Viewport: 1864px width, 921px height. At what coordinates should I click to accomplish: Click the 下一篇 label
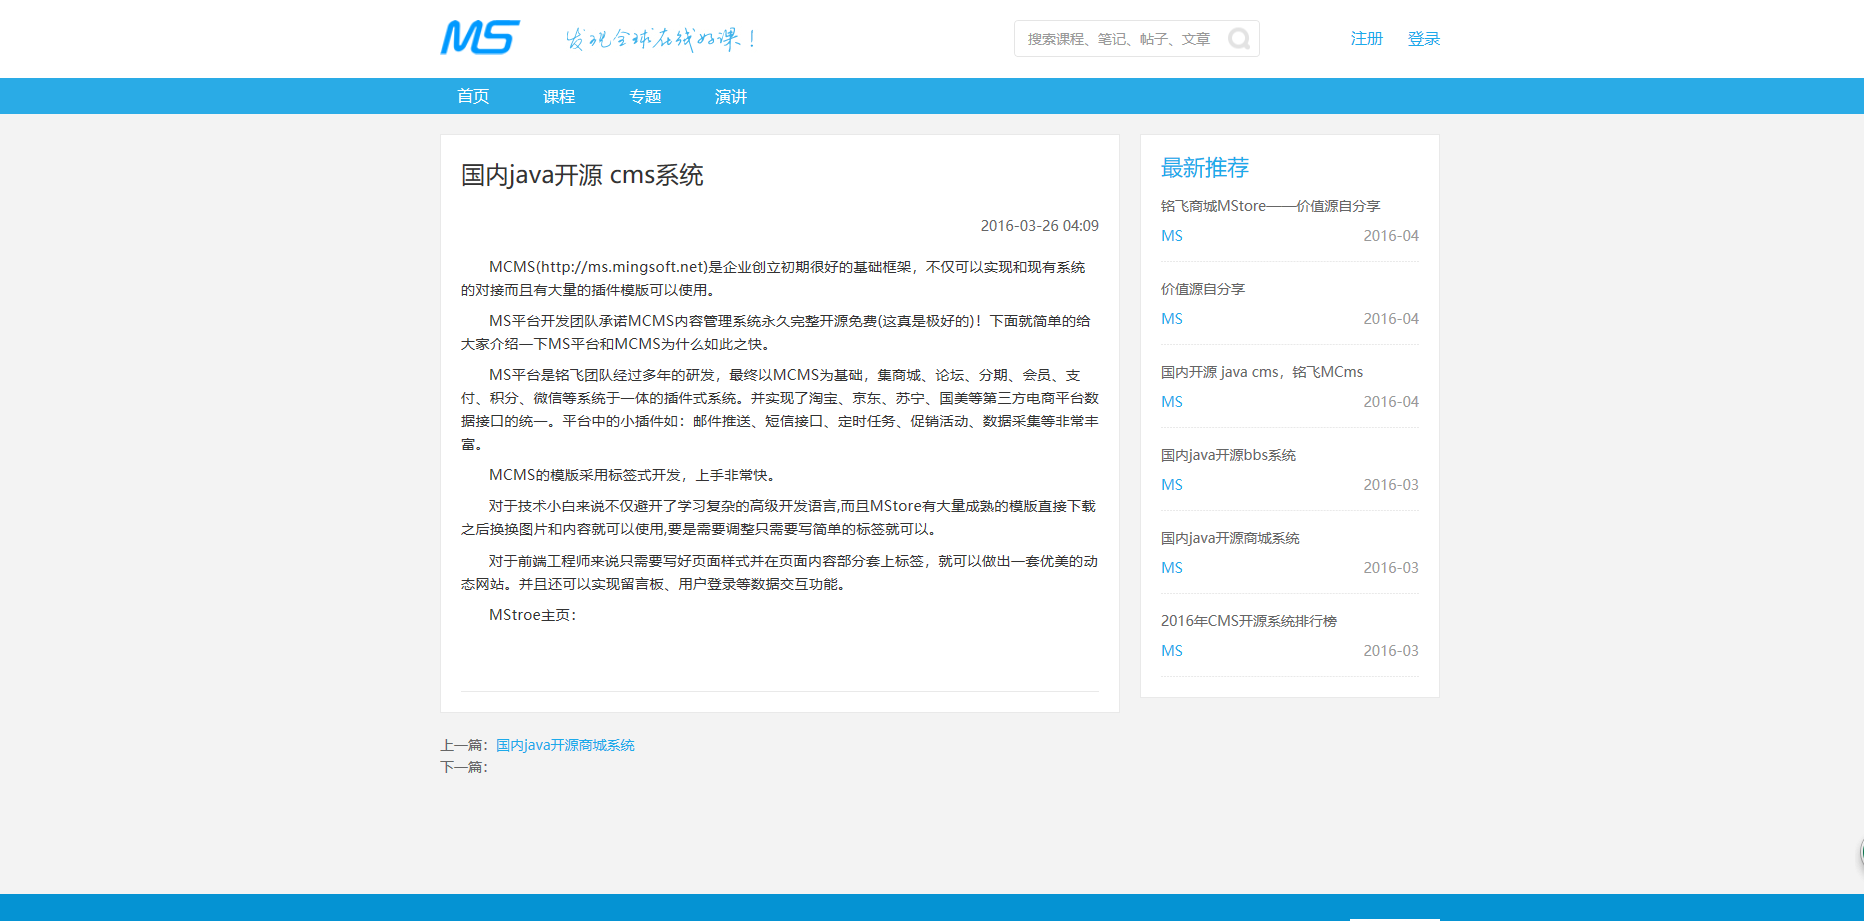click(464, 767)
